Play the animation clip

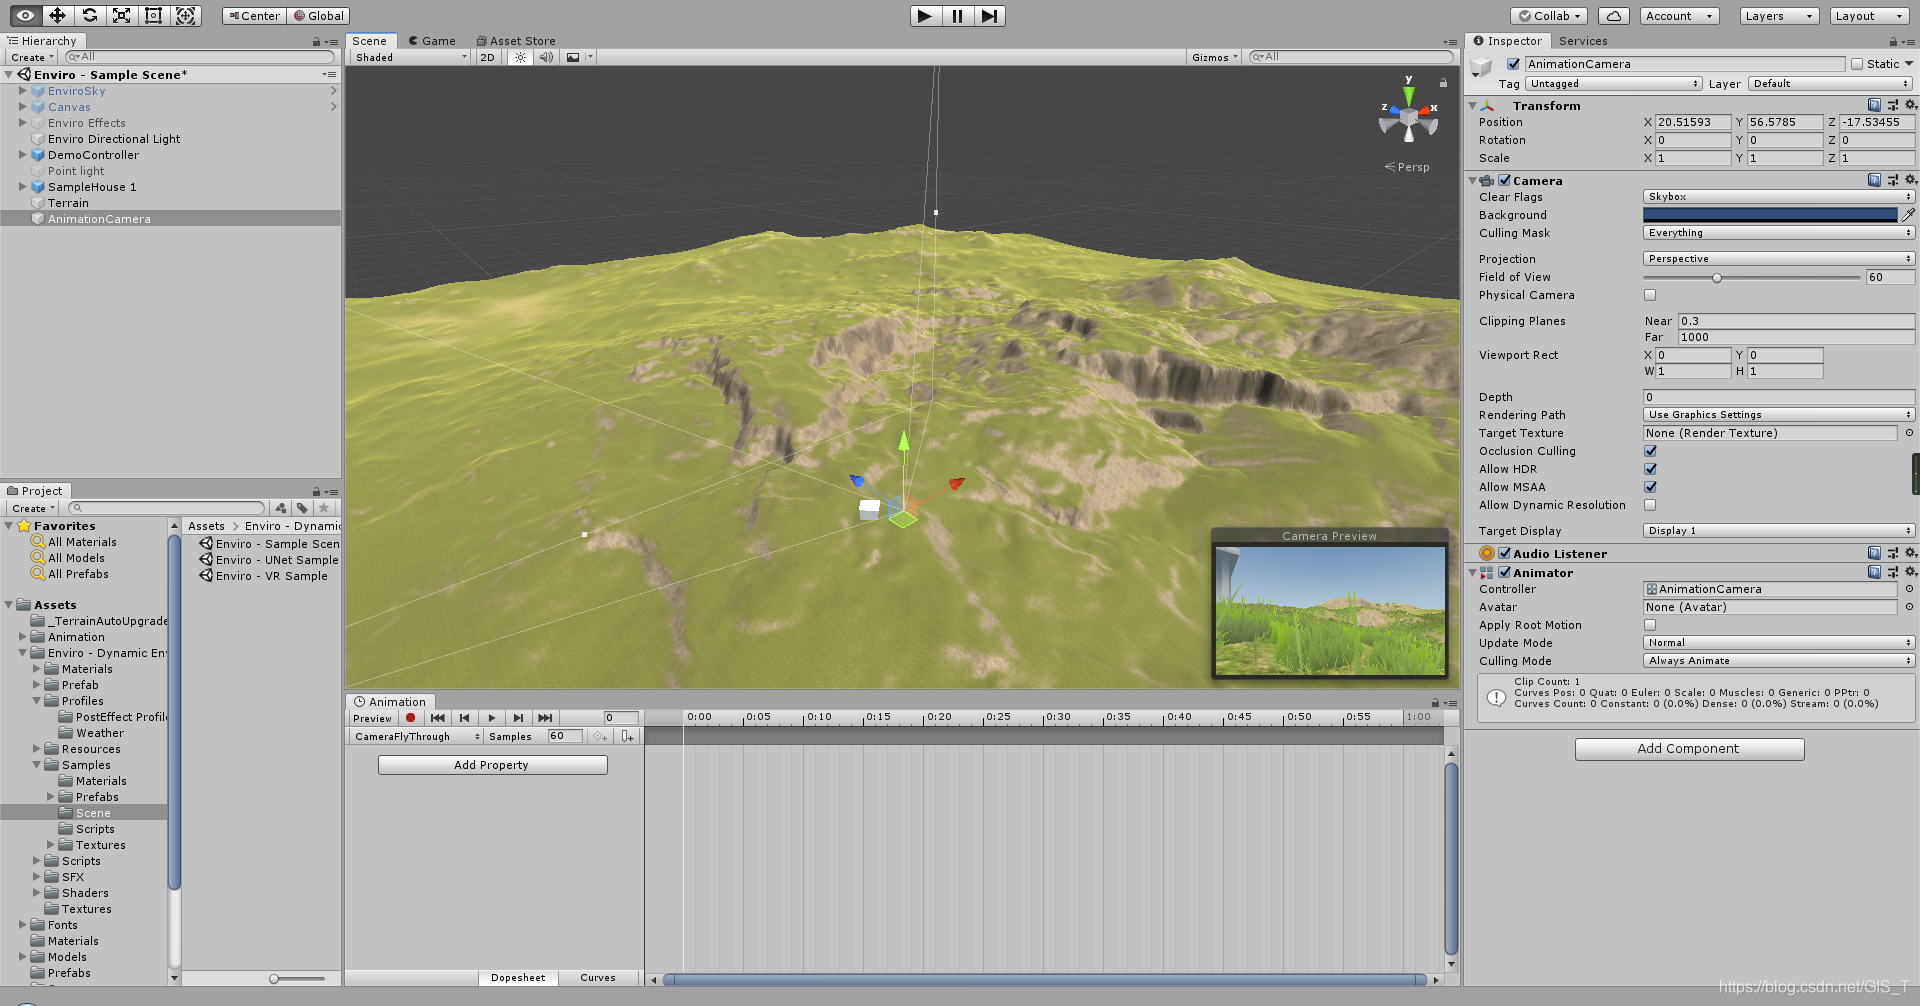coord(491,718)
